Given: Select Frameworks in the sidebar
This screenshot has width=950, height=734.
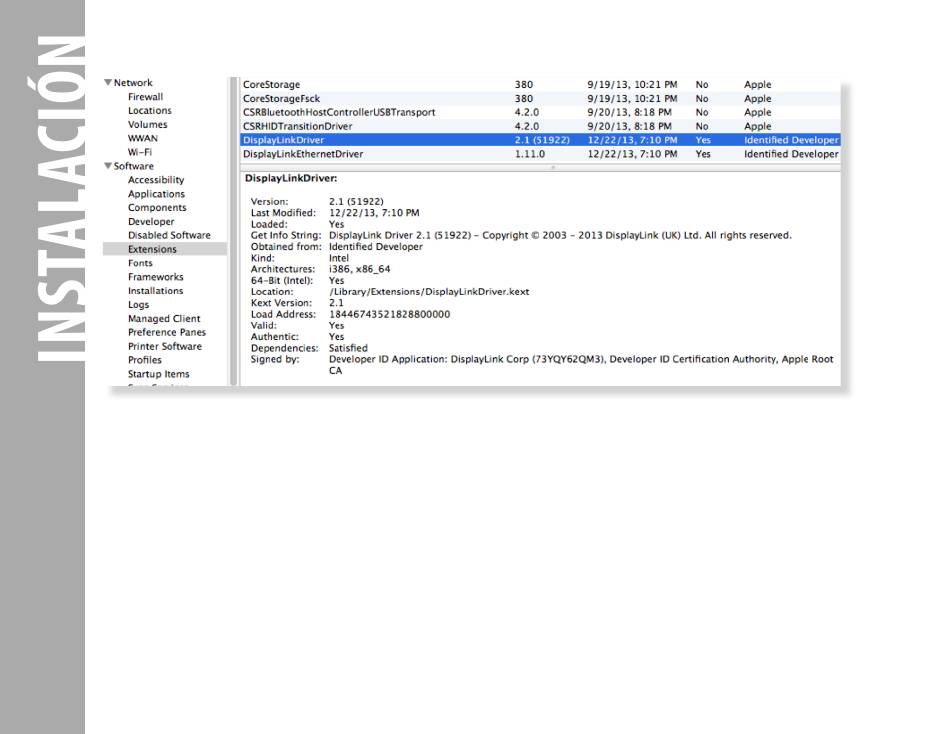Looking at the screenshot, I should 155,277.
